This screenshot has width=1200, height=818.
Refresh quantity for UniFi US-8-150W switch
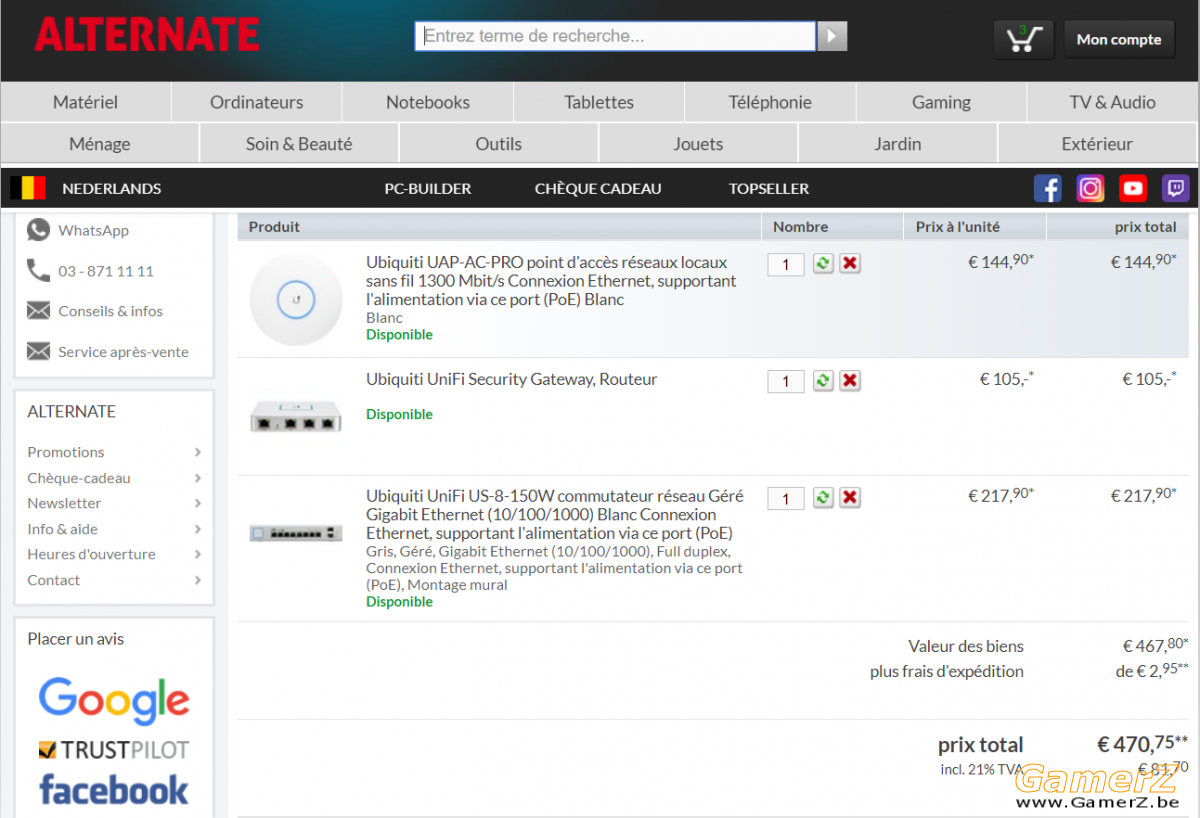point(823,497)
